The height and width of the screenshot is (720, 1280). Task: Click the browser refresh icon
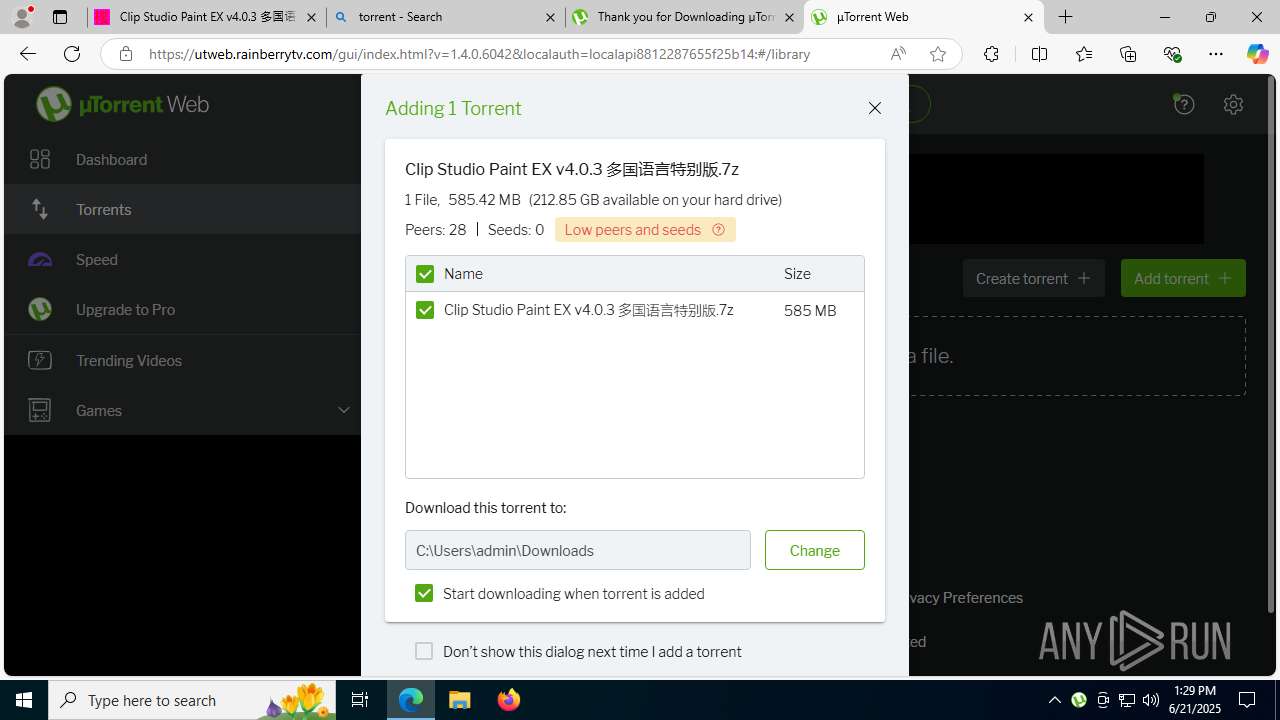72,54
